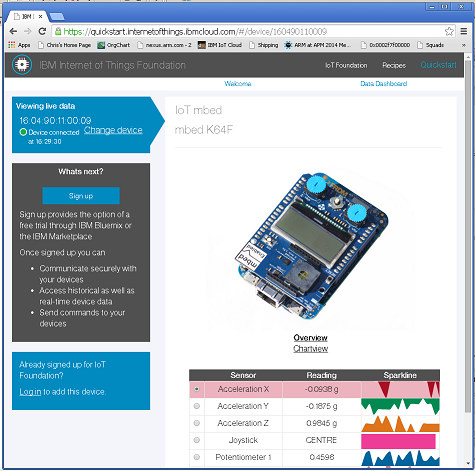This screenshot has width=475, height=471.
Task: Click the browser back arrow
Action: click(13, 31)
